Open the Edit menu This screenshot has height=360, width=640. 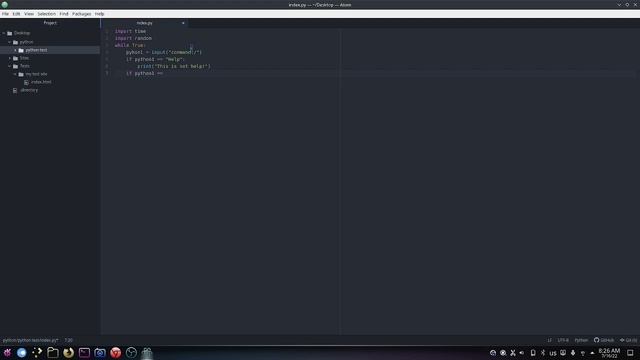16,14
